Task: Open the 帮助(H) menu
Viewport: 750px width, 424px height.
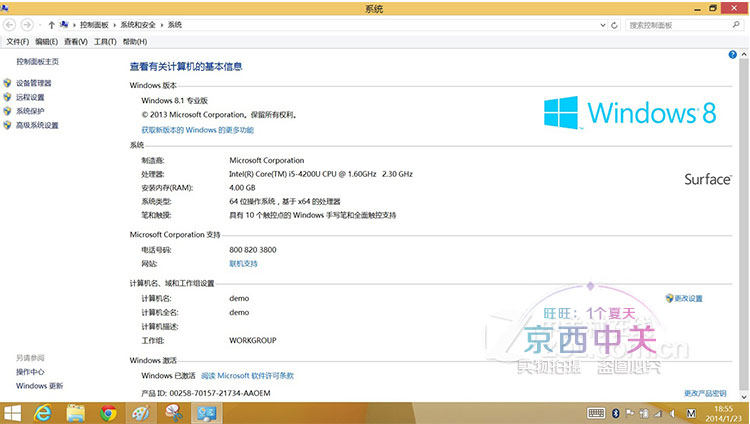Action: (134, 42)
